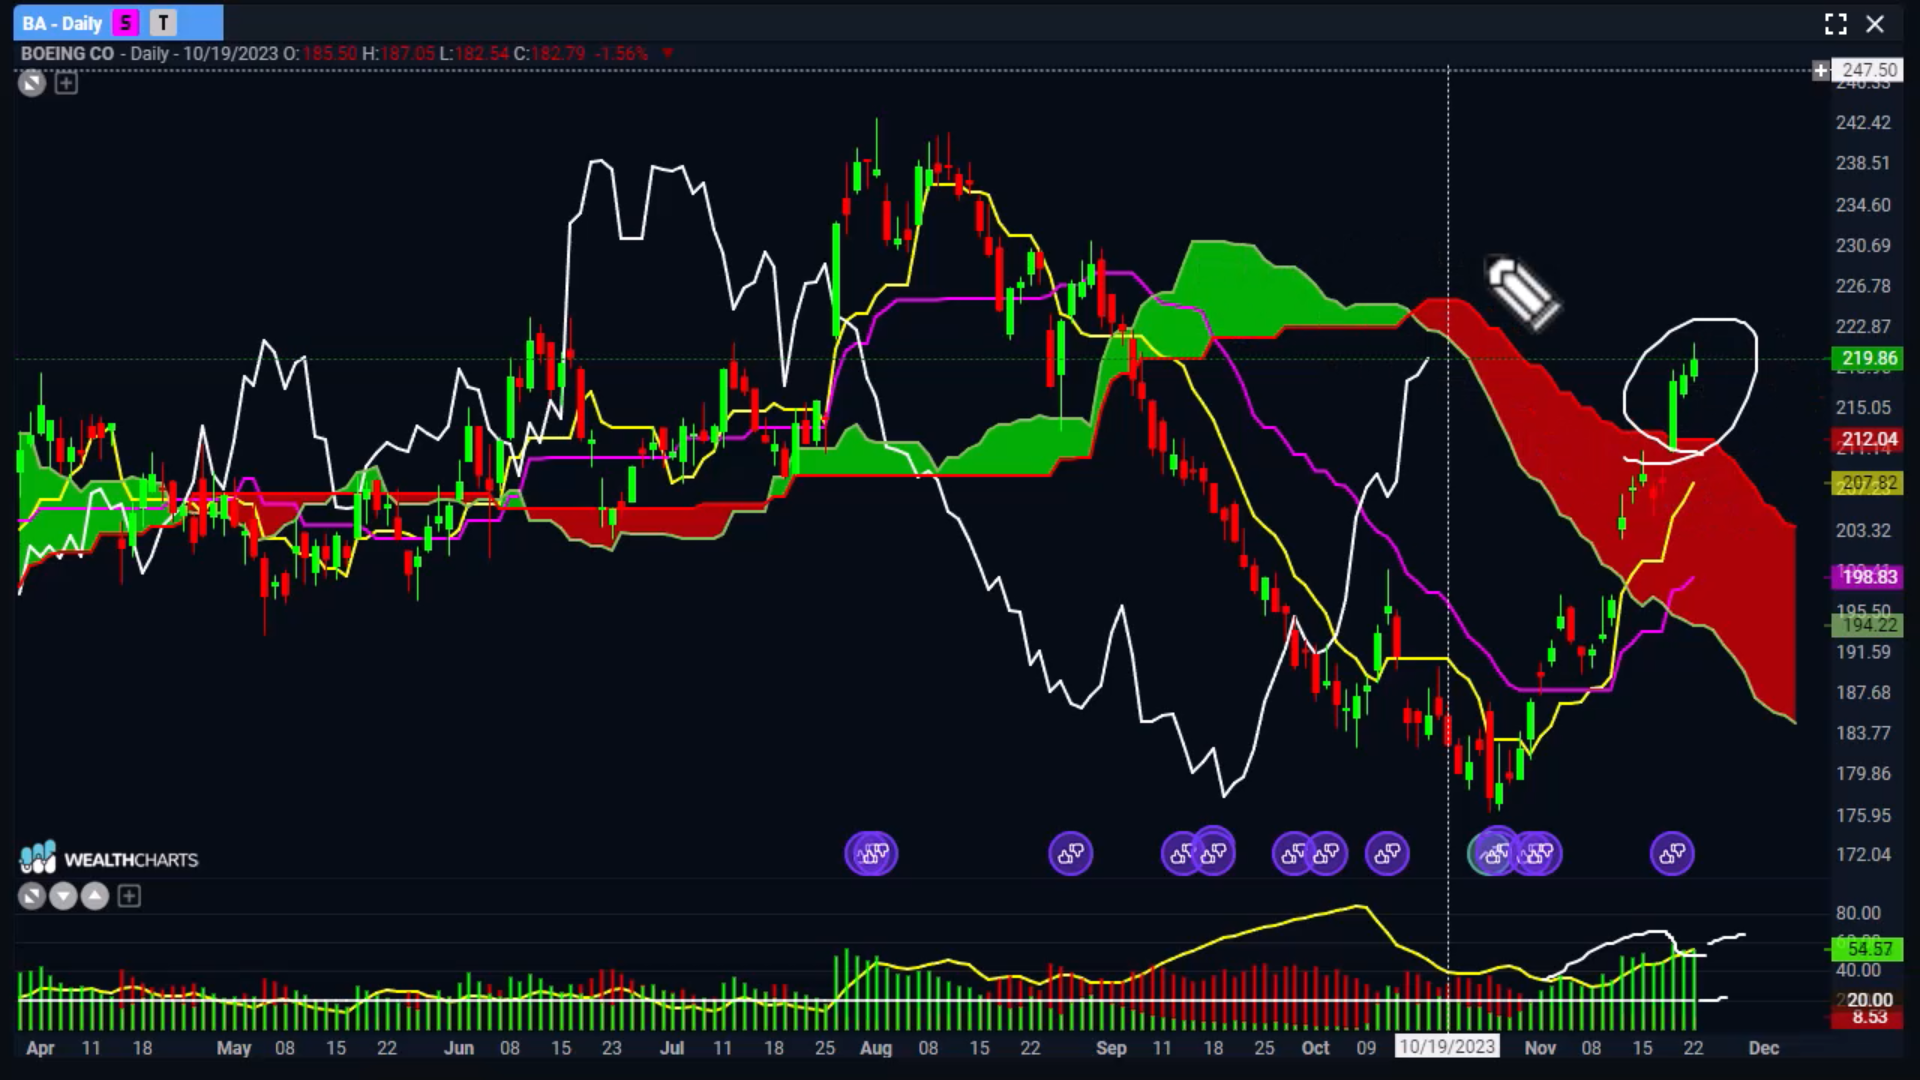Screen dimensions: 1920x1080
Task: Click the 230.69 price axis label
Action: coord(1863,245)
